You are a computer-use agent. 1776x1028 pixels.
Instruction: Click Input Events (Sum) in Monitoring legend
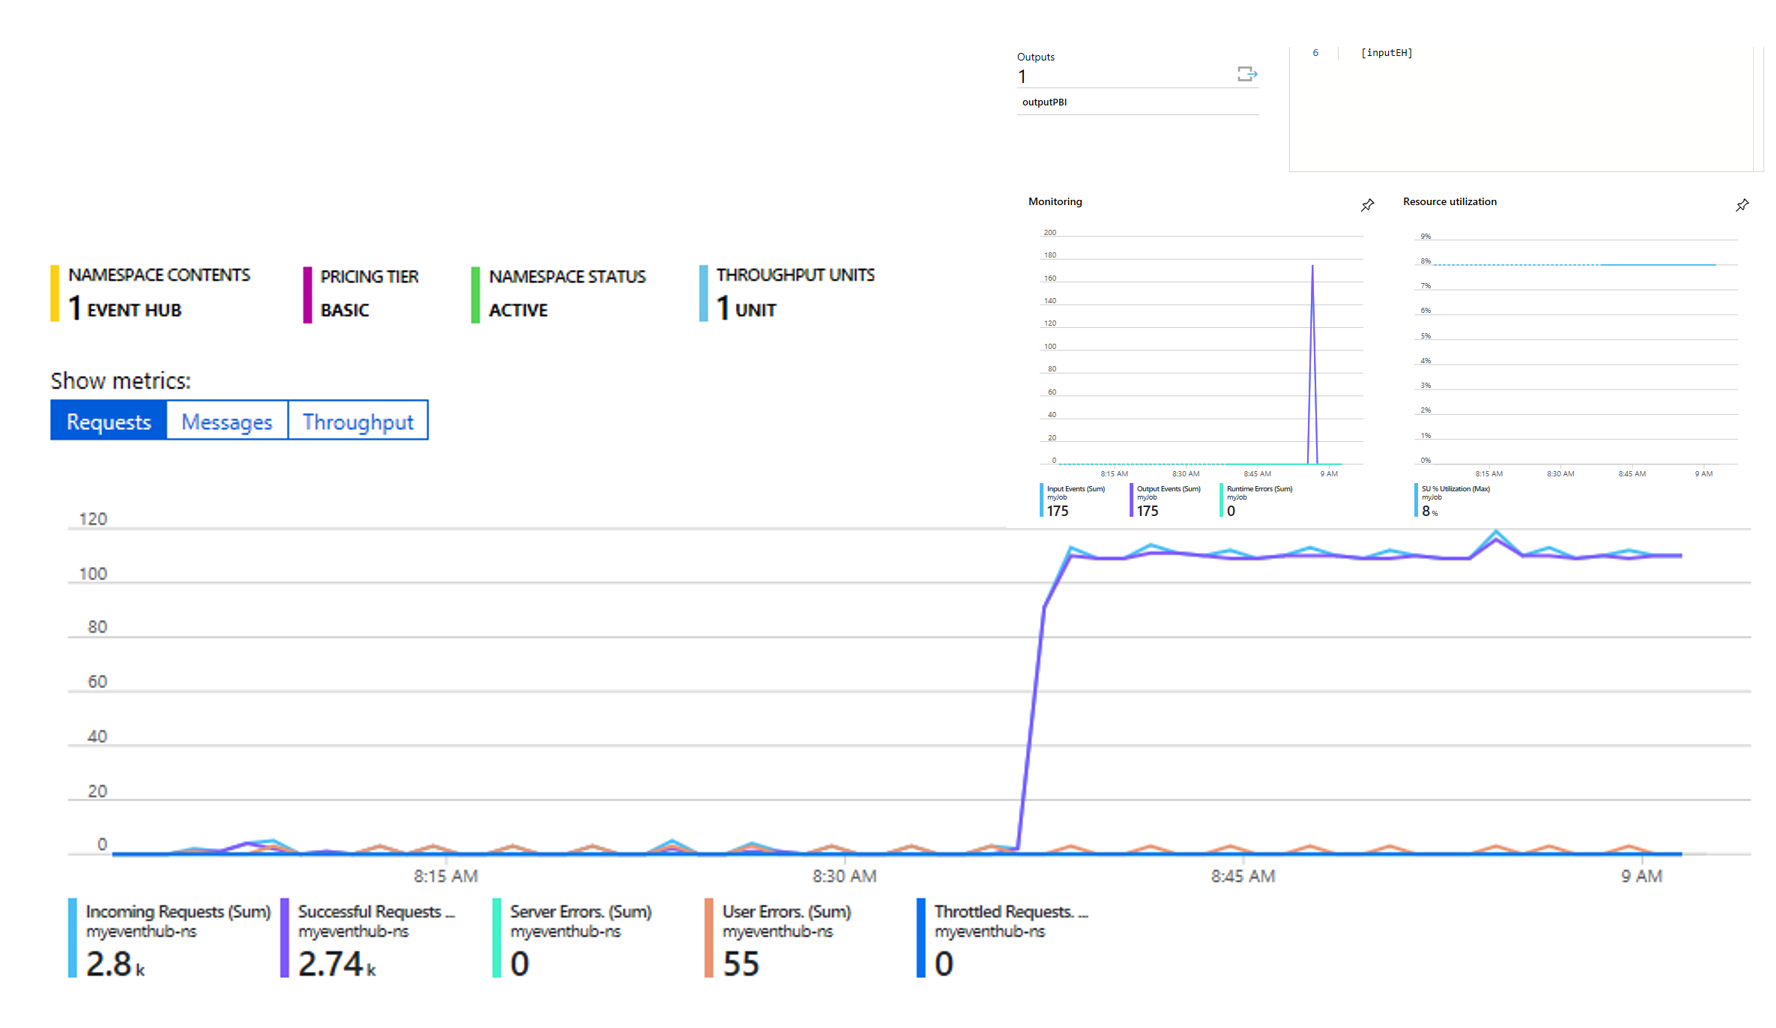click(x=1075, y=501)
